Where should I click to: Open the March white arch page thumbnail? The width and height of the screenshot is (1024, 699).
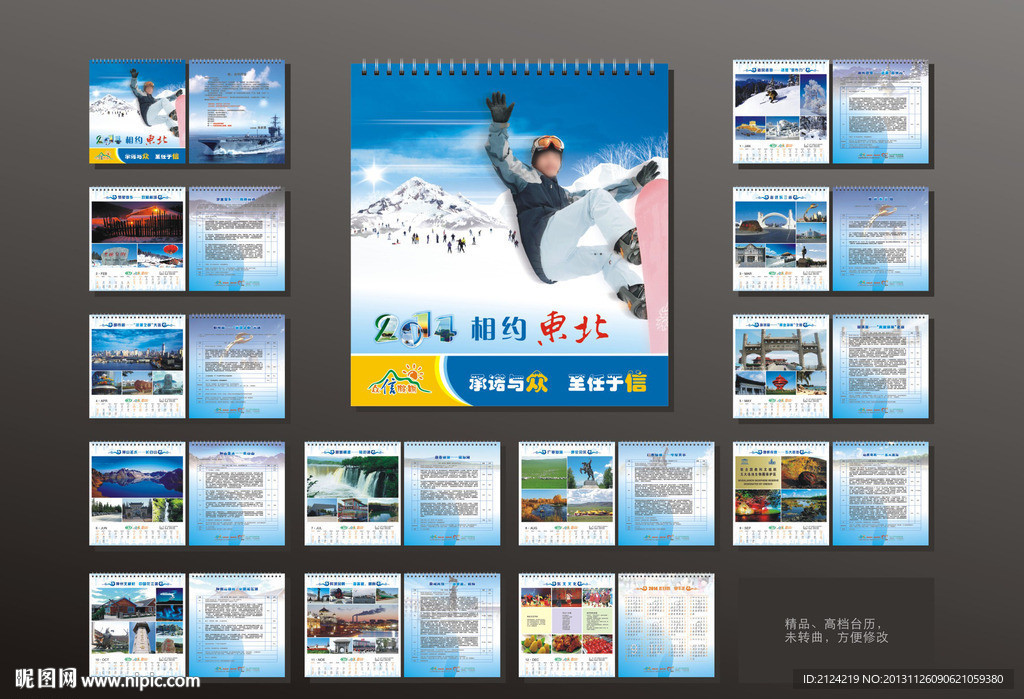[x=781, y=239]
